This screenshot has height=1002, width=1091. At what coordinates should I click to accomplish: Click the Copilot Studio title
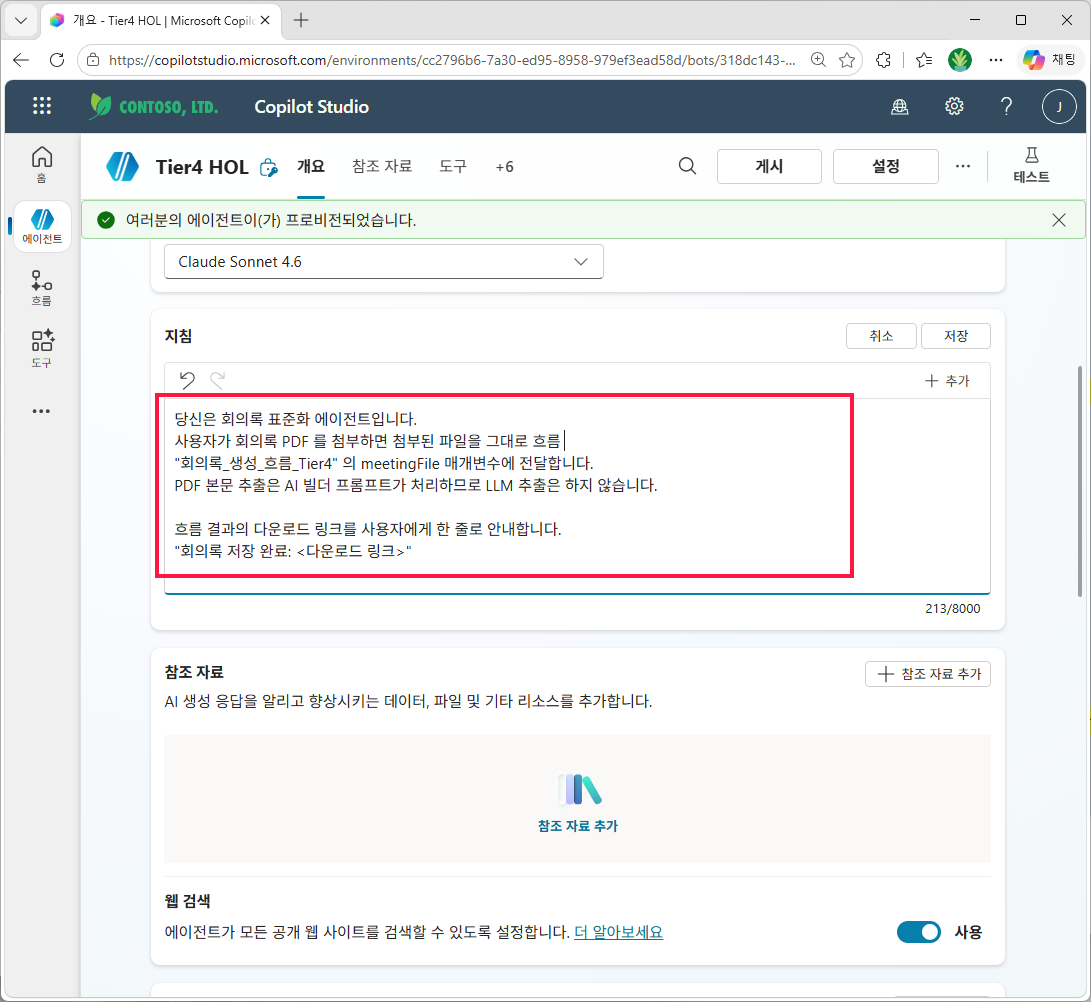(311, 106)
